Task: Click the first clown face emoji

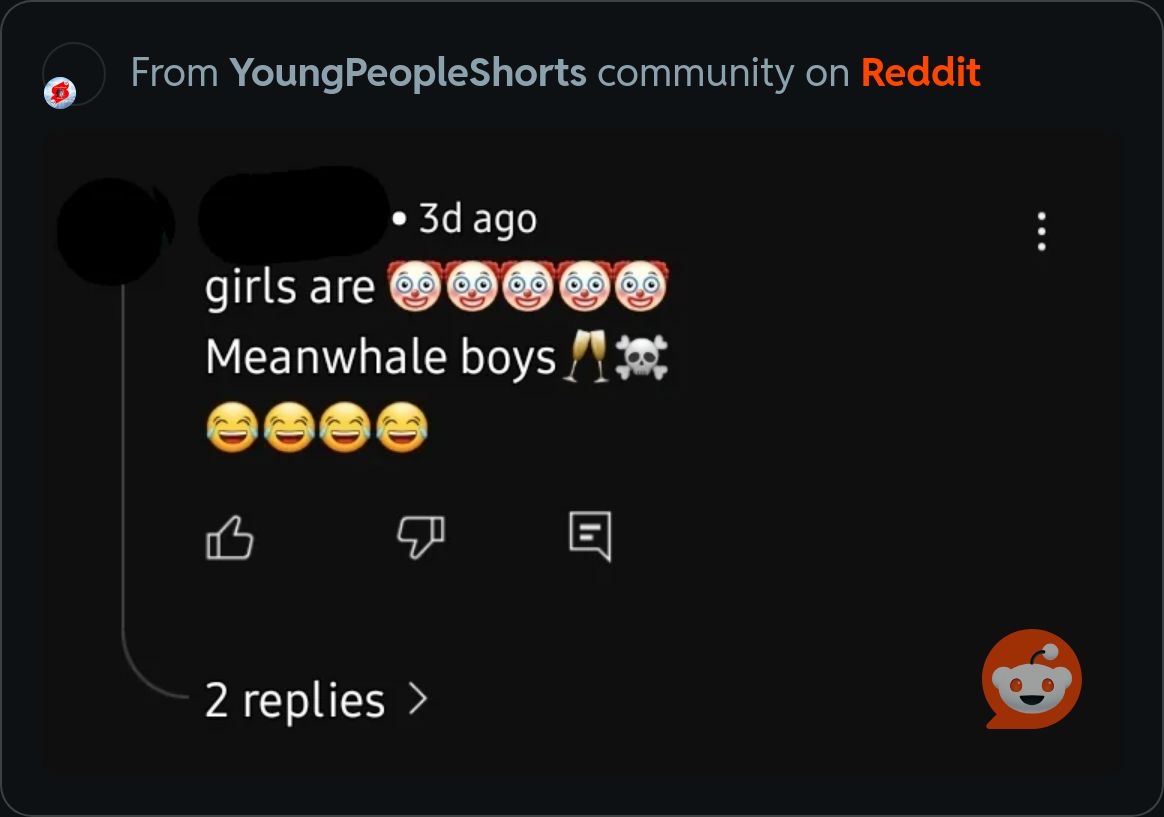Action: click(415, 286)
